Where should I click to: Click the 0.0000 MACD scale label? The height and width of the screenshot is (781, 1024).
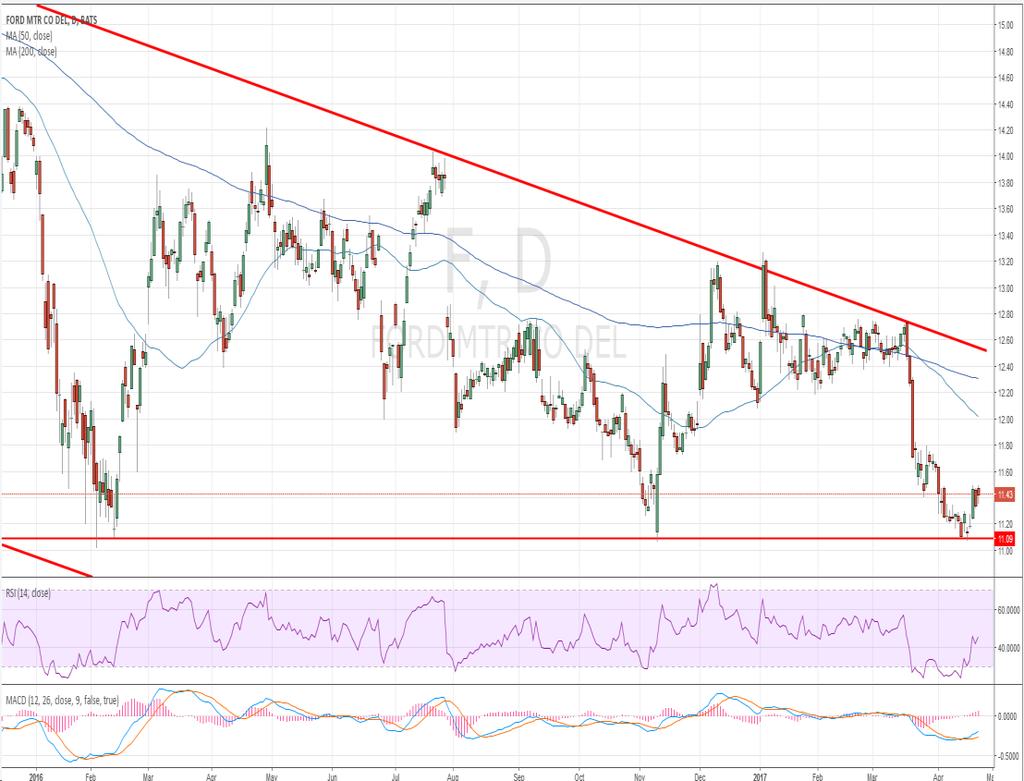click(x=1009, y=716)
